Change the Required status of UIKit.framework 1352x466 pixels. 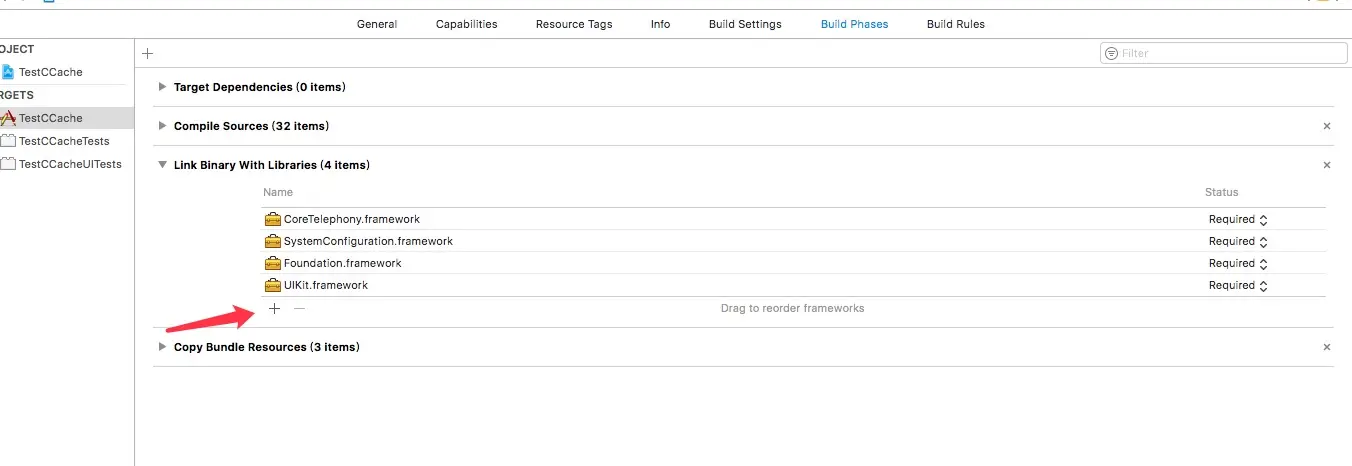(1238, 285)
